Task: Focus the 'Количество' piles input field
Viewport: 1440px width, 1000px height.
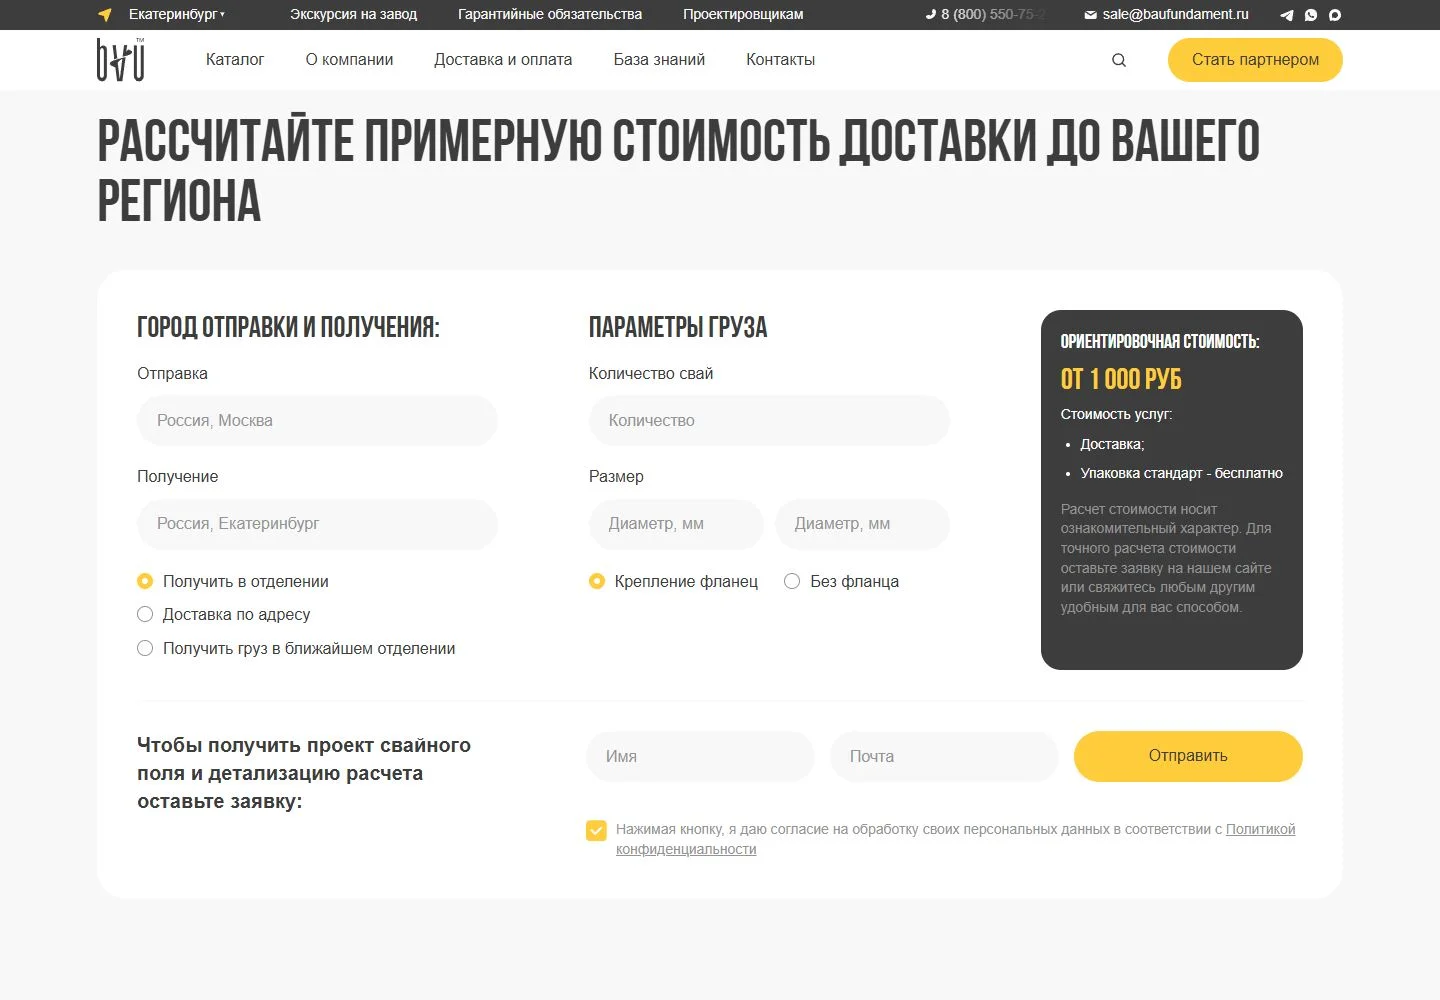Action: pos(769,421)
